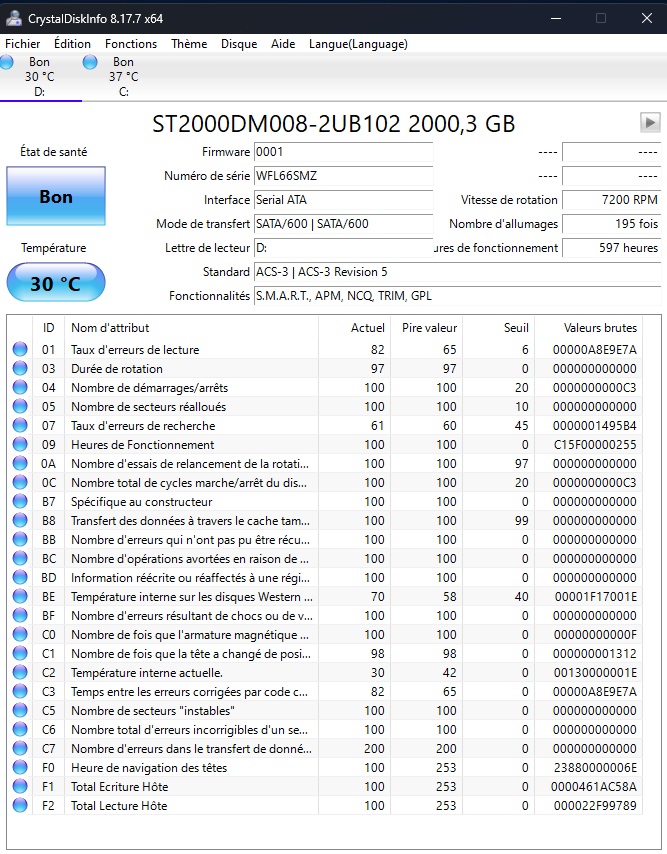Click status orb for attribute BB
Screen dimensions: 667x854
(x=20, y=539)
